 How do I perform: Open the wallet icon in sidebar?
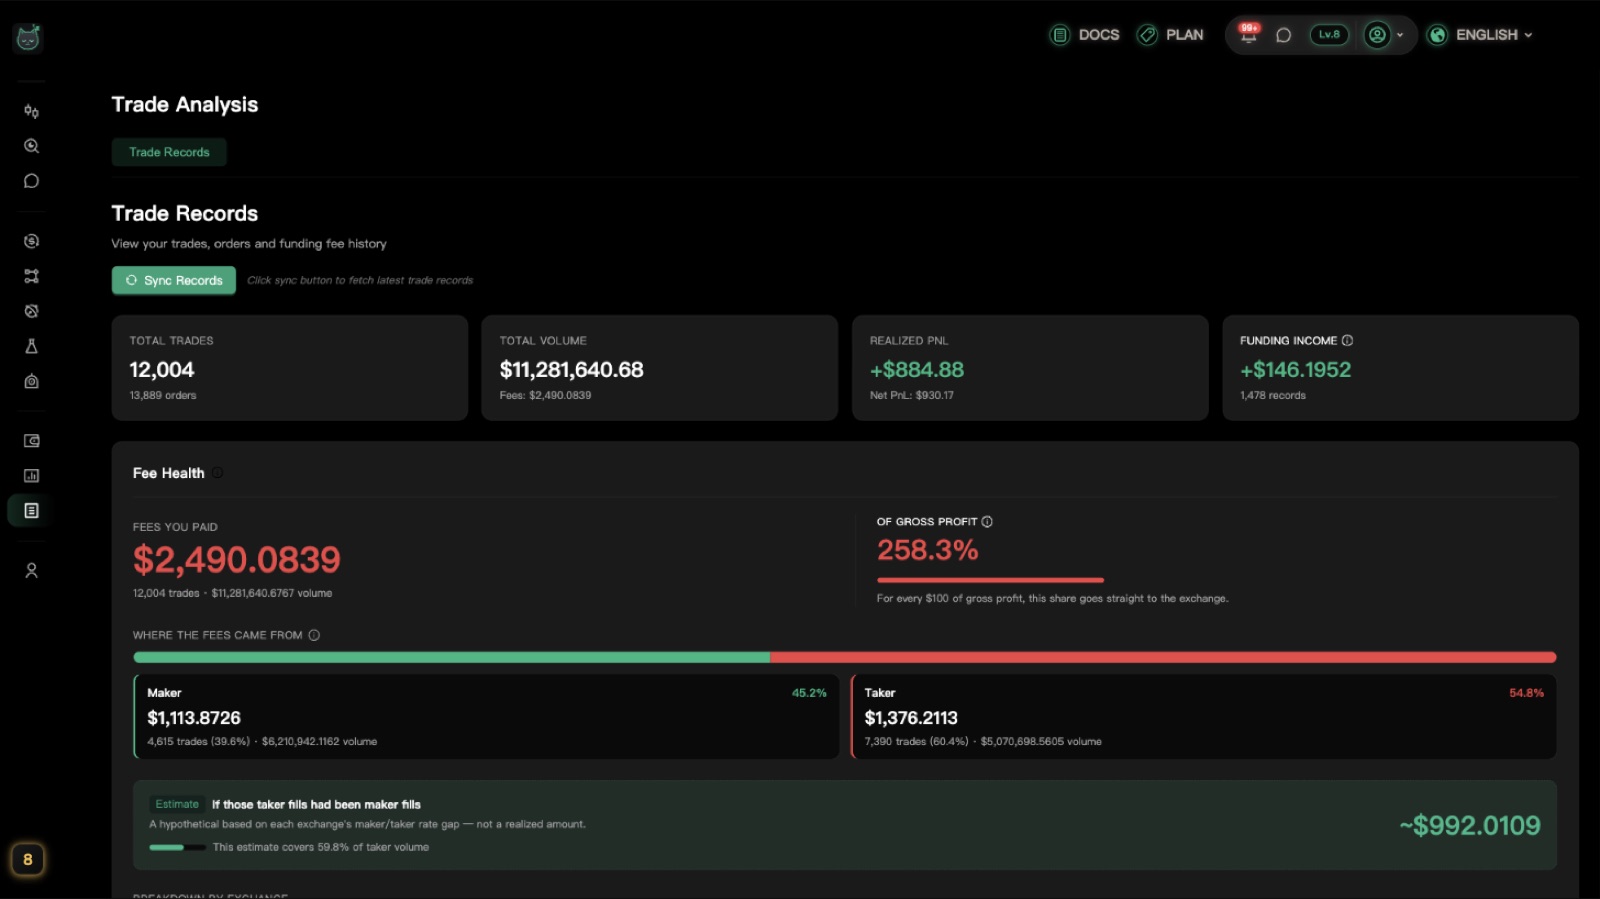pos(31,441)
